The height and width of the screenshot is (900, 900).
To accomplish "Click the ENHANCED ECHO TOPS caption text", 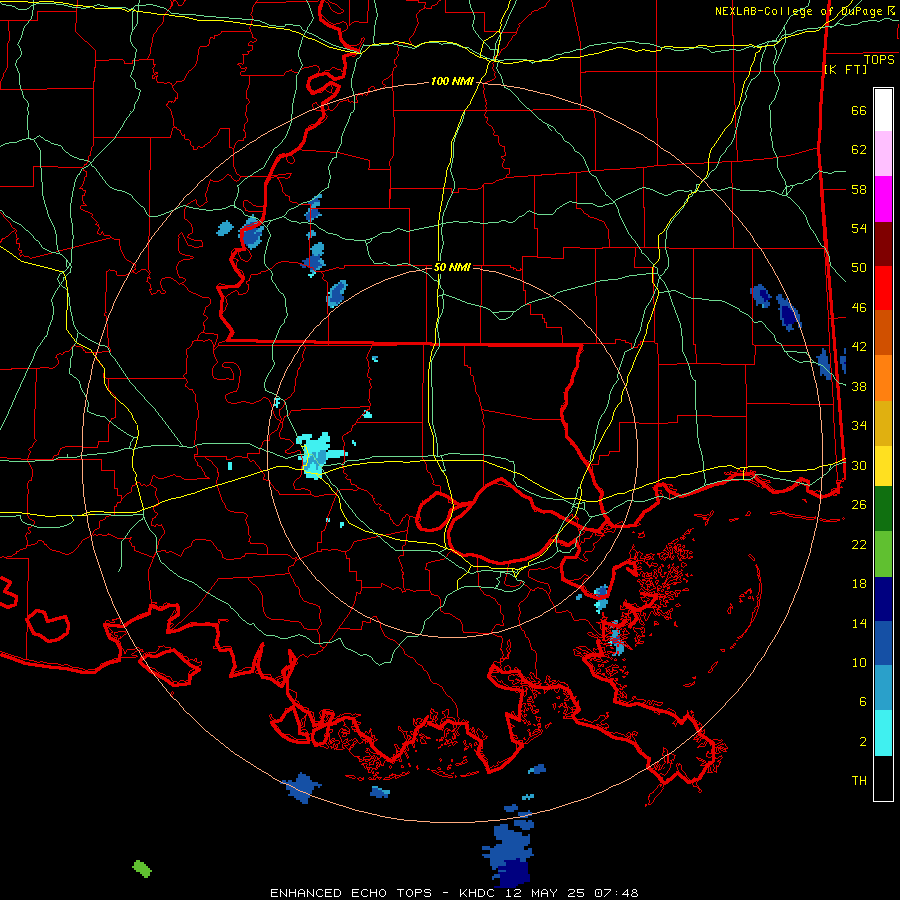I will tap(351, 893).
